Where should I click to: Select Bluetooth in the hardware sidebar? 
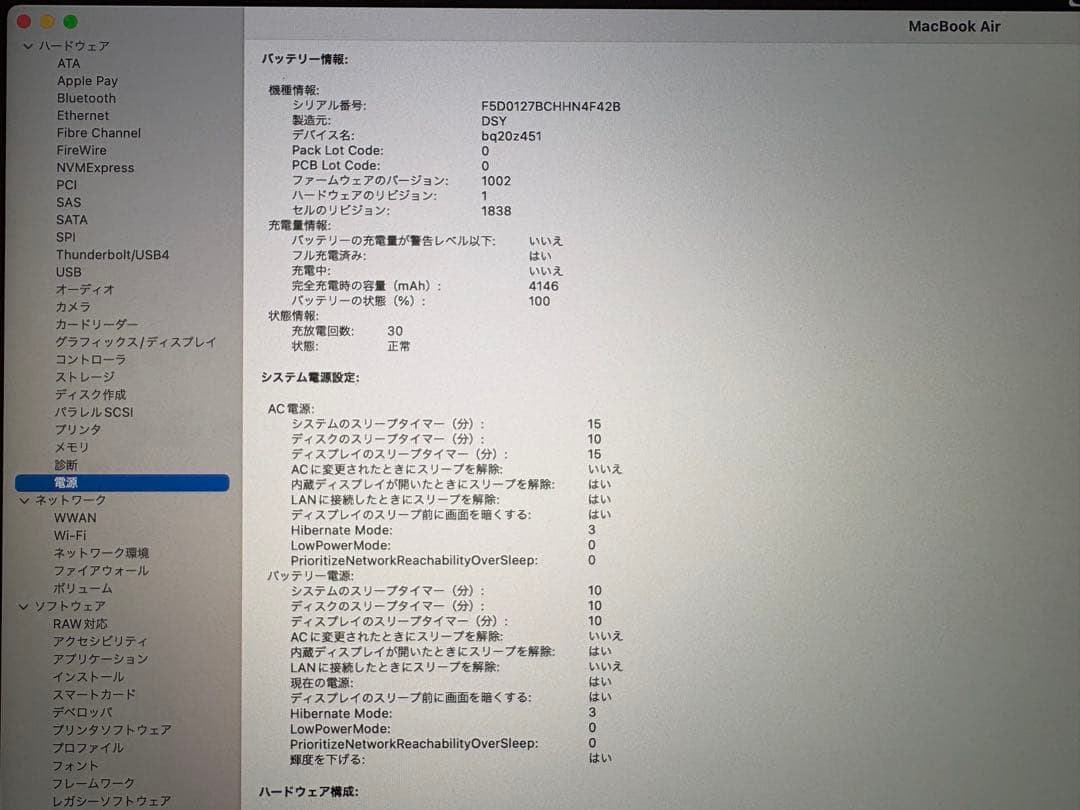pos(86,98)
